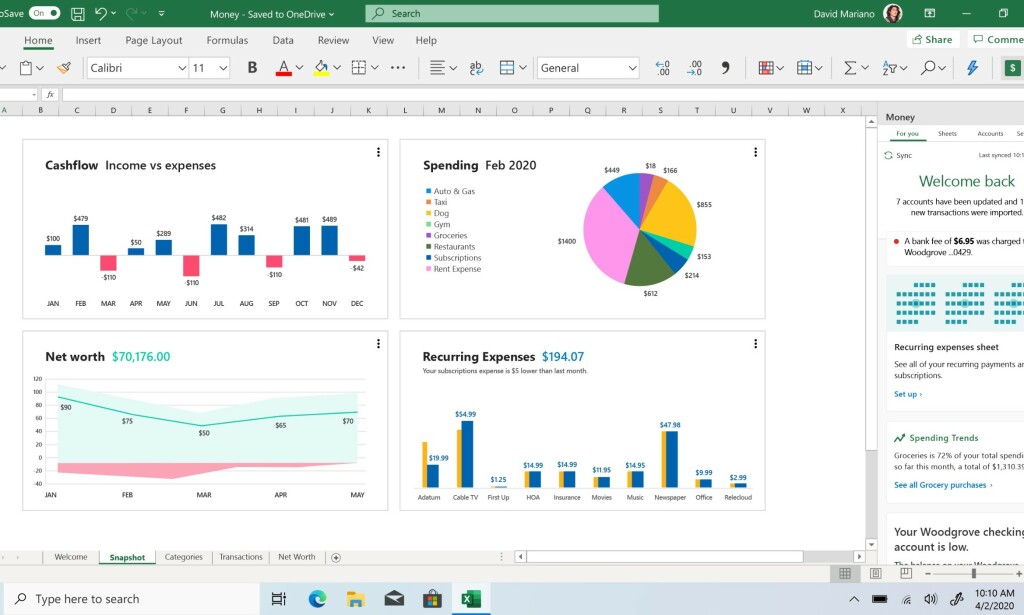The image size is (1024, 615).
Task: Open the font size 11 dropdown
Action: click(x=223, y=68)
